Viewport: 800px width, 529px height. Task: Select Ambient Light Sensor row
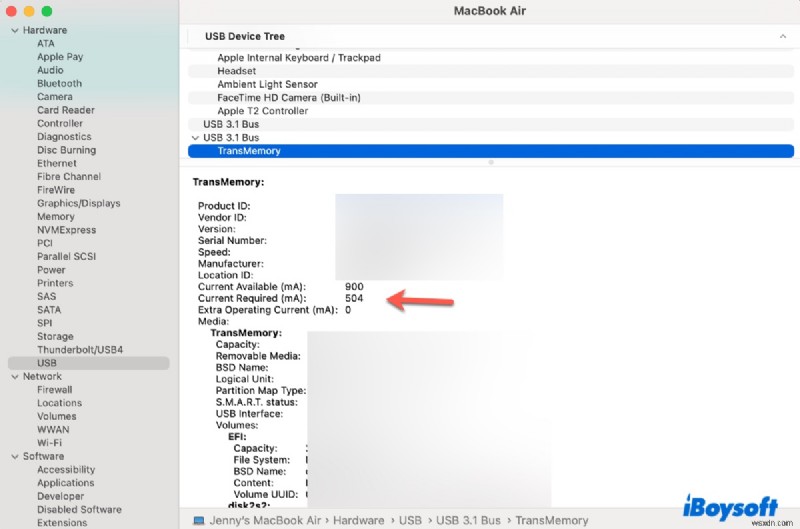coord(491,84)
